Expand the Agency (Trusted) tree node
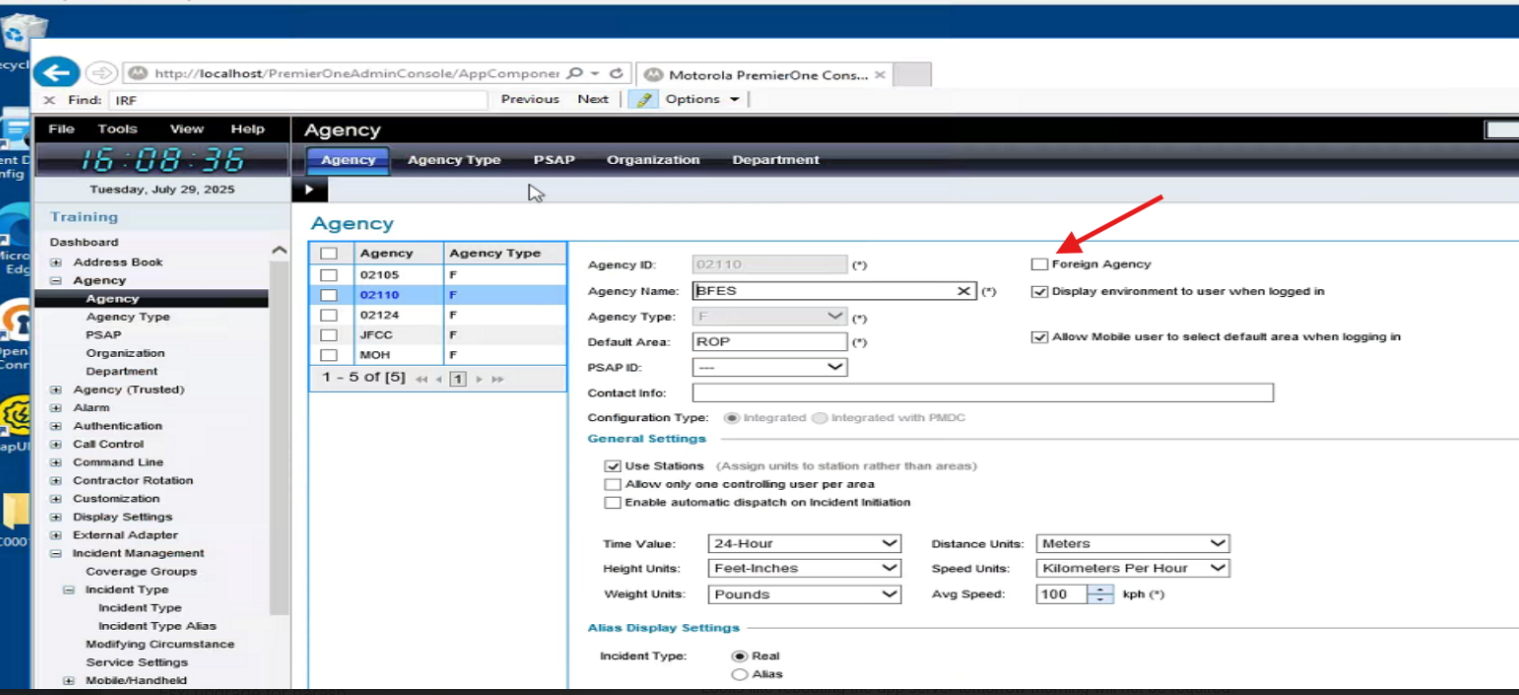 56,390
